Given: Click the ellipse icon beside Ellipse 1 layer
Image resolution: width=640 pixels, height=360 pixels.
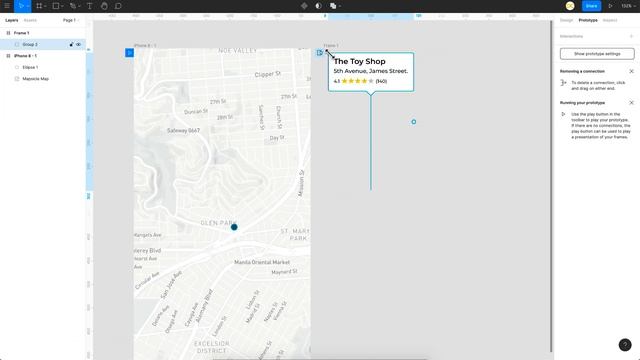Looking at the screenshot, I should 17,67.
